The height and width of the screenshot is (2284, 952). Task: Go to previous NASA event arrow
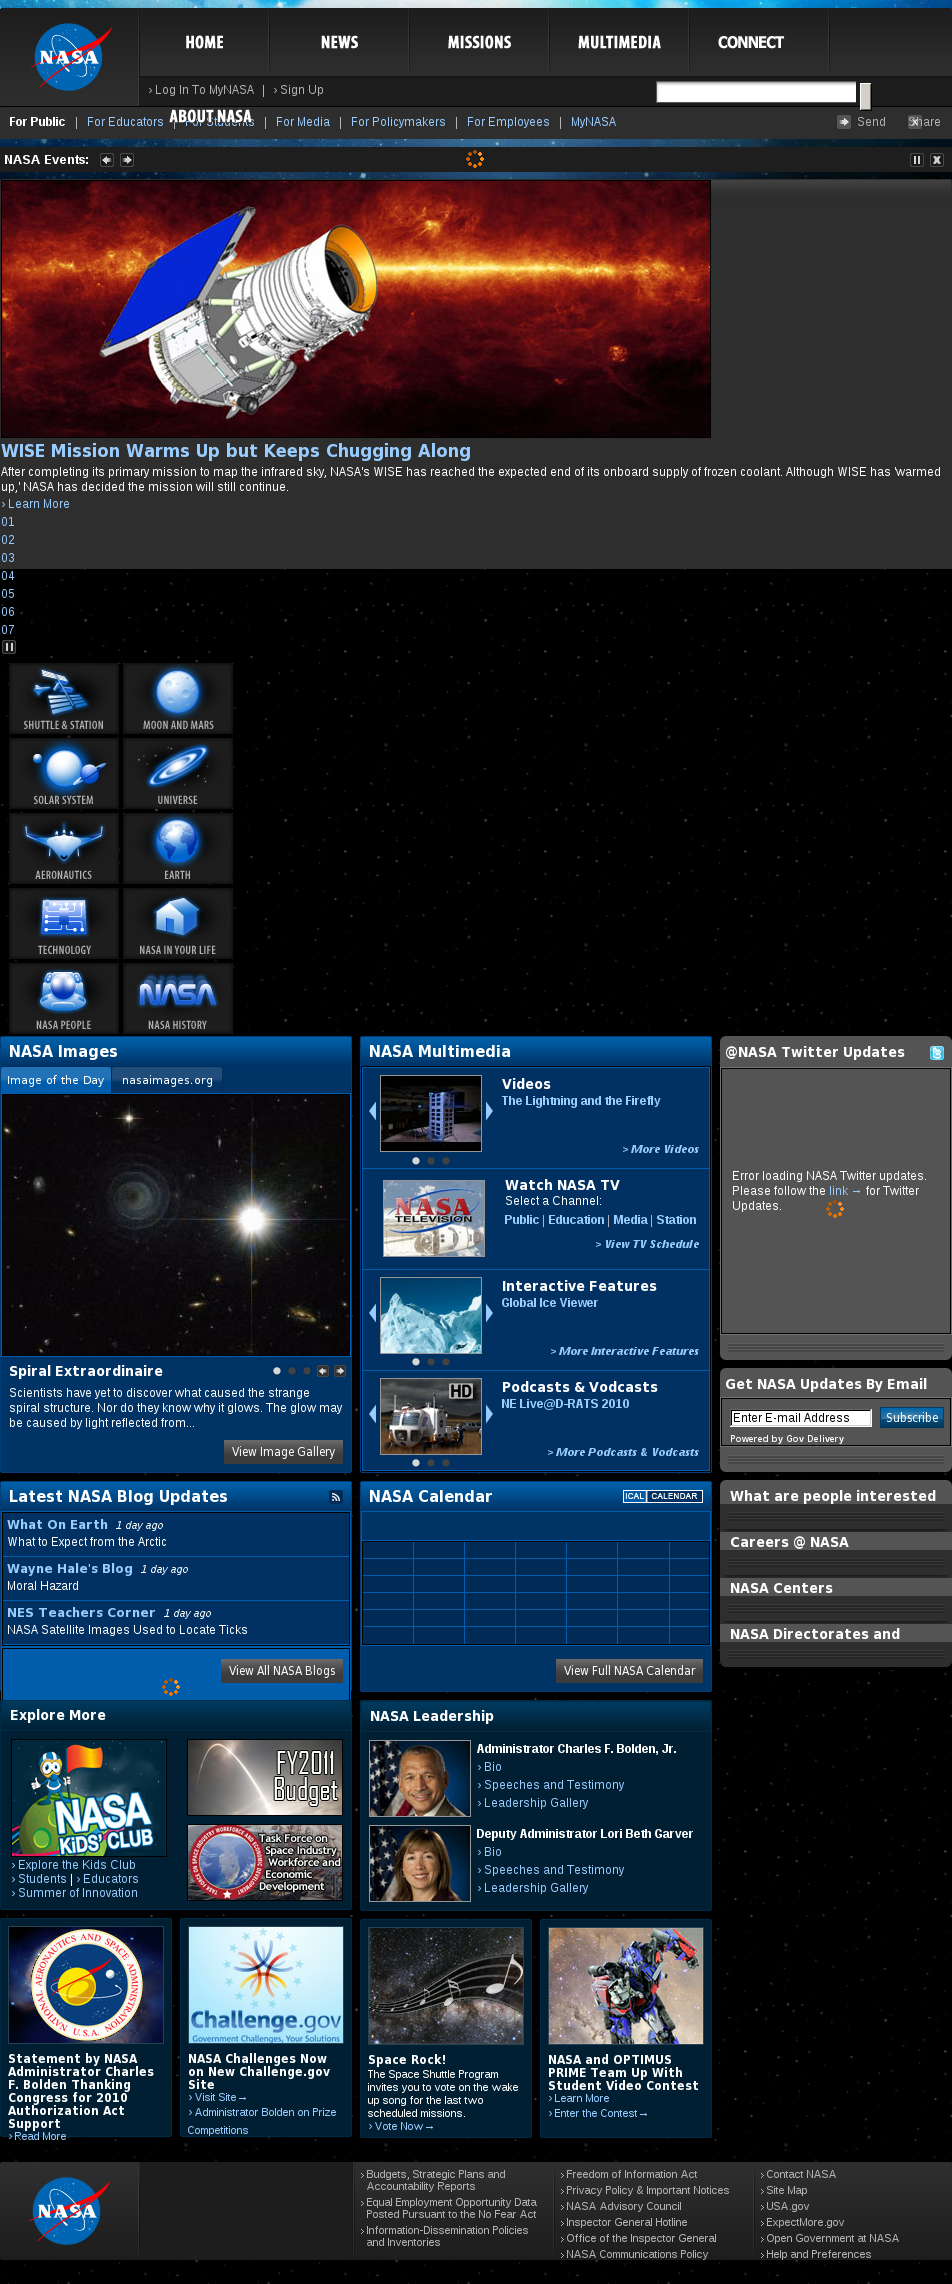tap(107, 160)
